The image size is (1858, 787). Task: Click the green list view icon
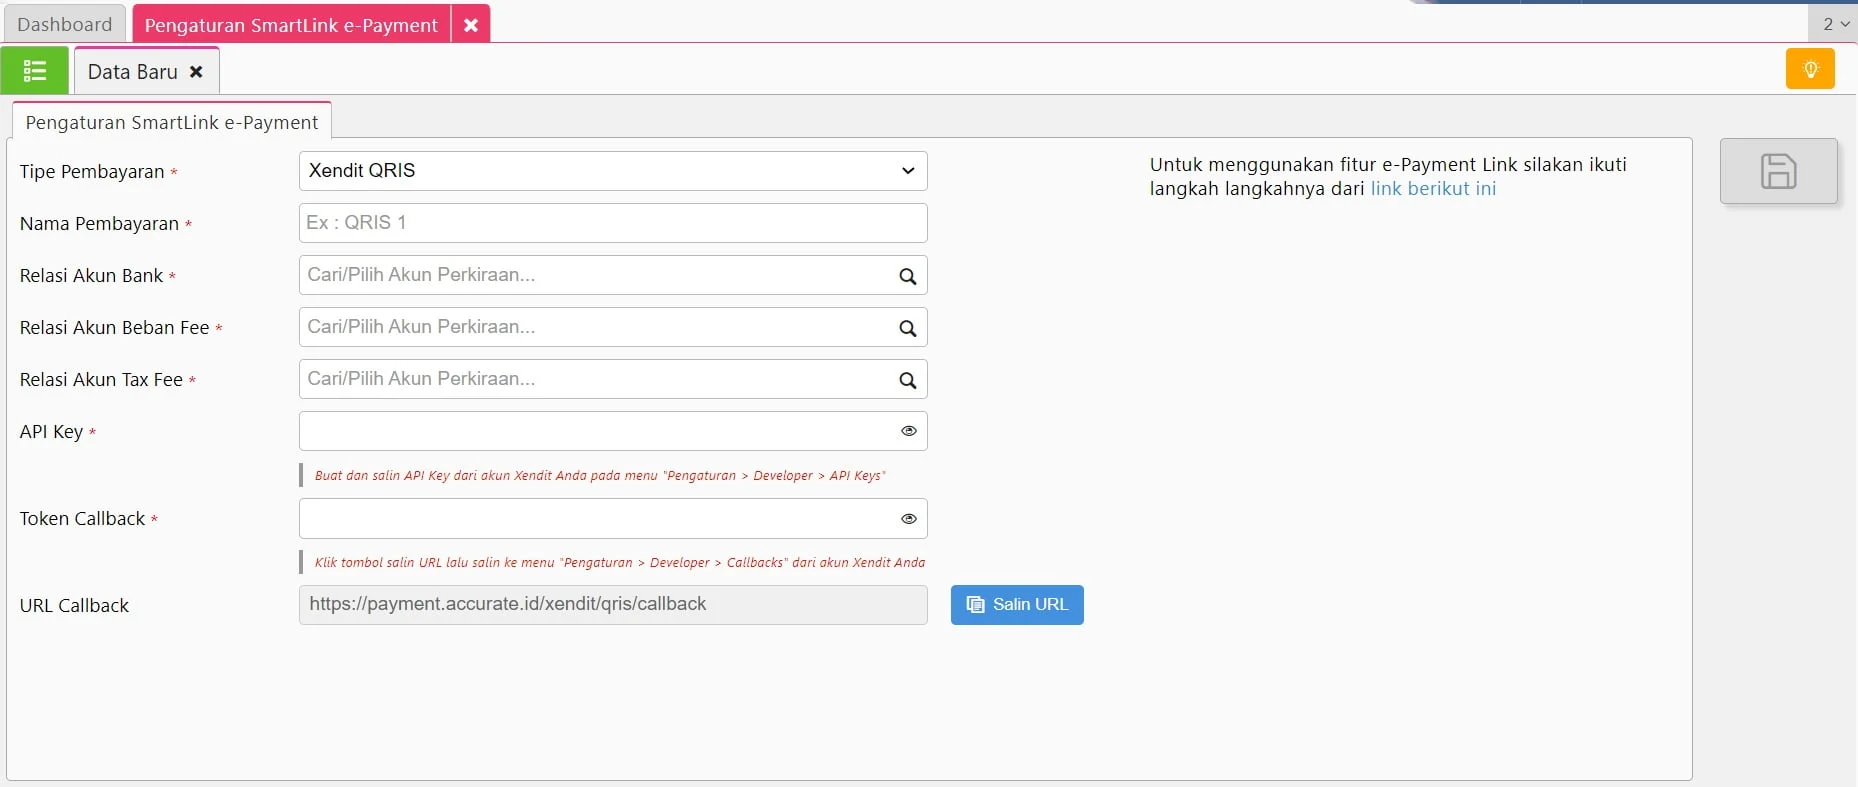point(35,71)
